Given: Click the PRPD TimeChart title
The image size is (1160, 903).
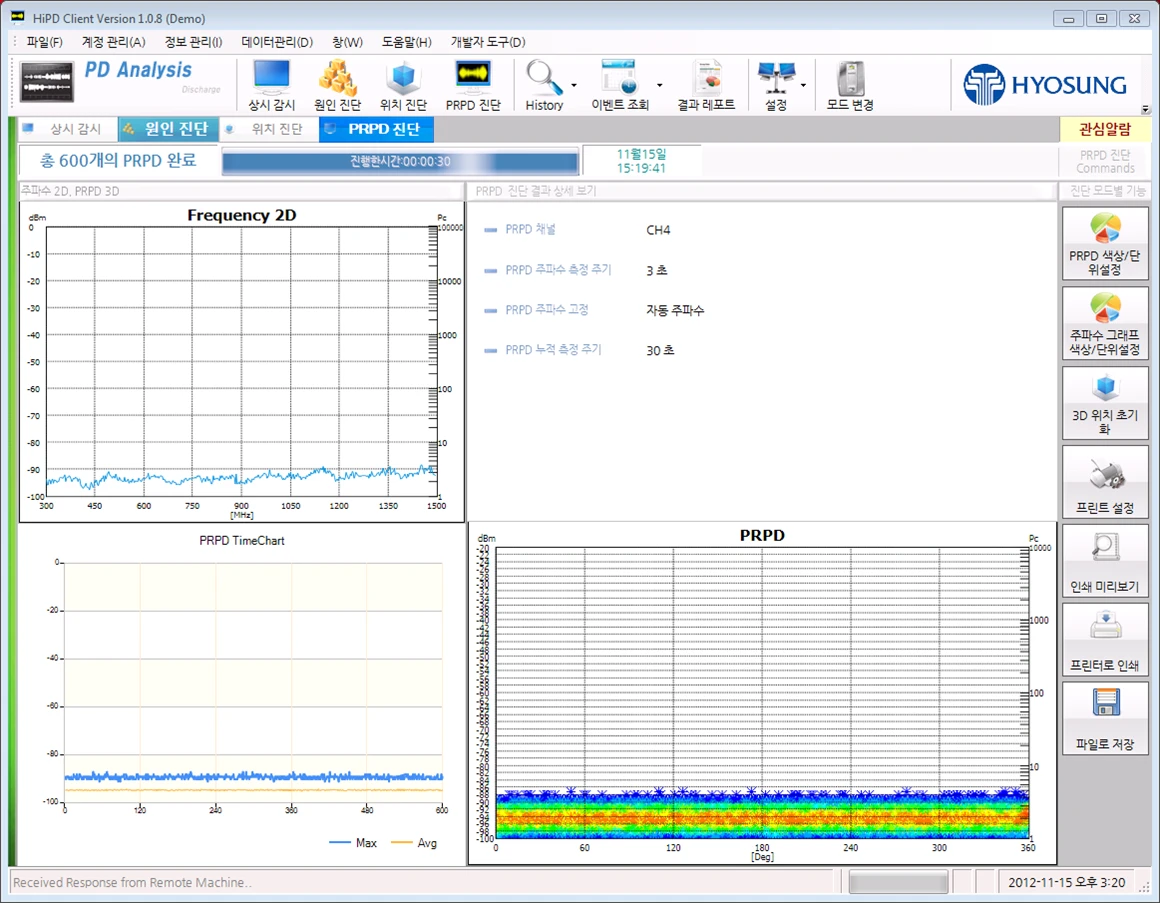Looking at the screenshot, I should 242,541.
